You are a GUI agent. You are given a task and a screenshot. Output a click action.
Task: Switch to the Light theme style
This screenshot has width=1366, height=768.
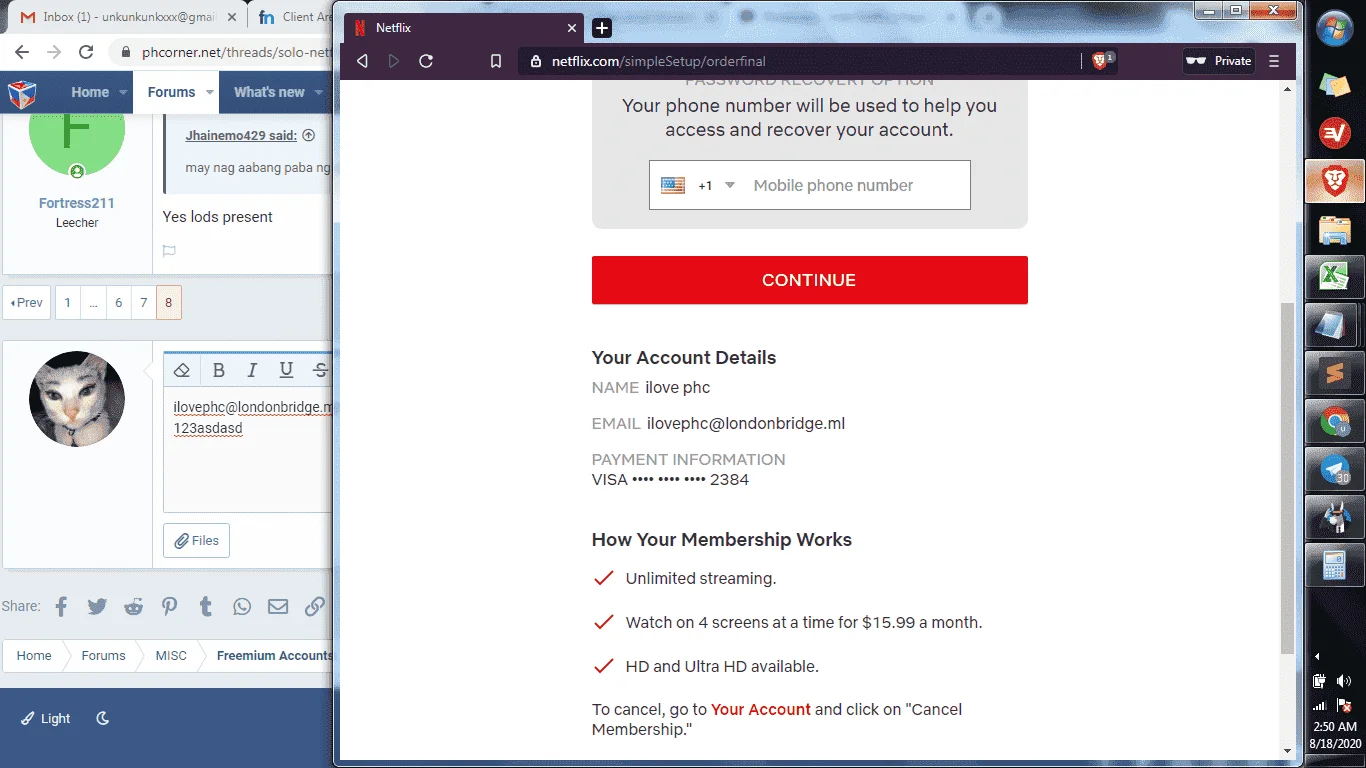(x=46, y=718)
